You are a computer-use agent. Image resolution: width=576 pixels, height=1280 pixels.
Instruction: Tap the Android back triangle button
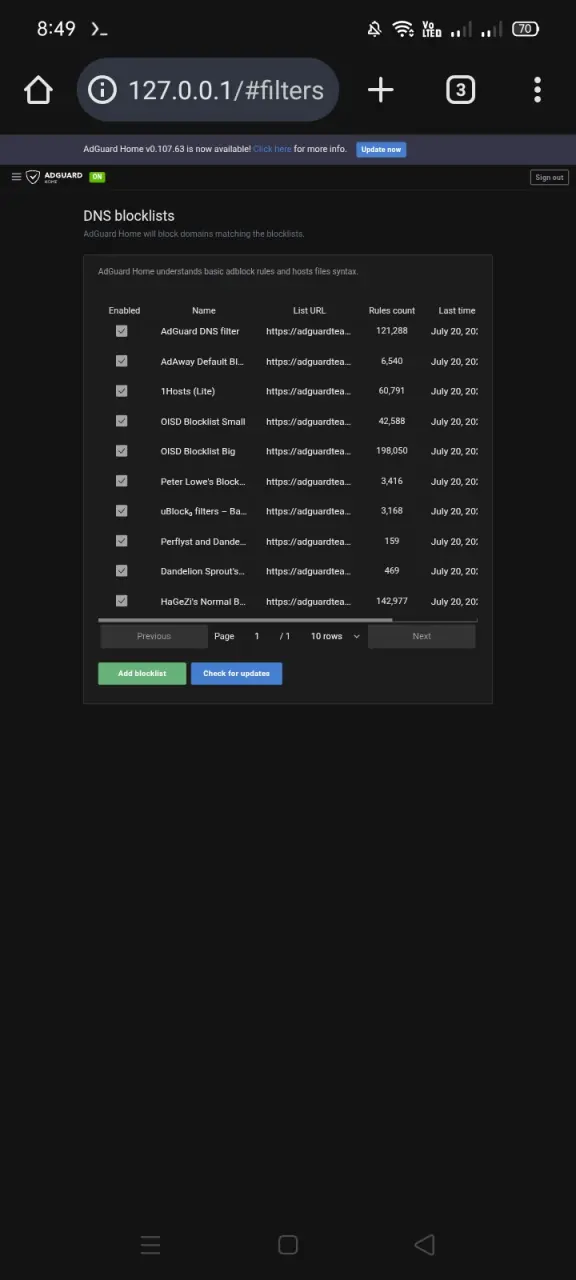pos(424,1244)
